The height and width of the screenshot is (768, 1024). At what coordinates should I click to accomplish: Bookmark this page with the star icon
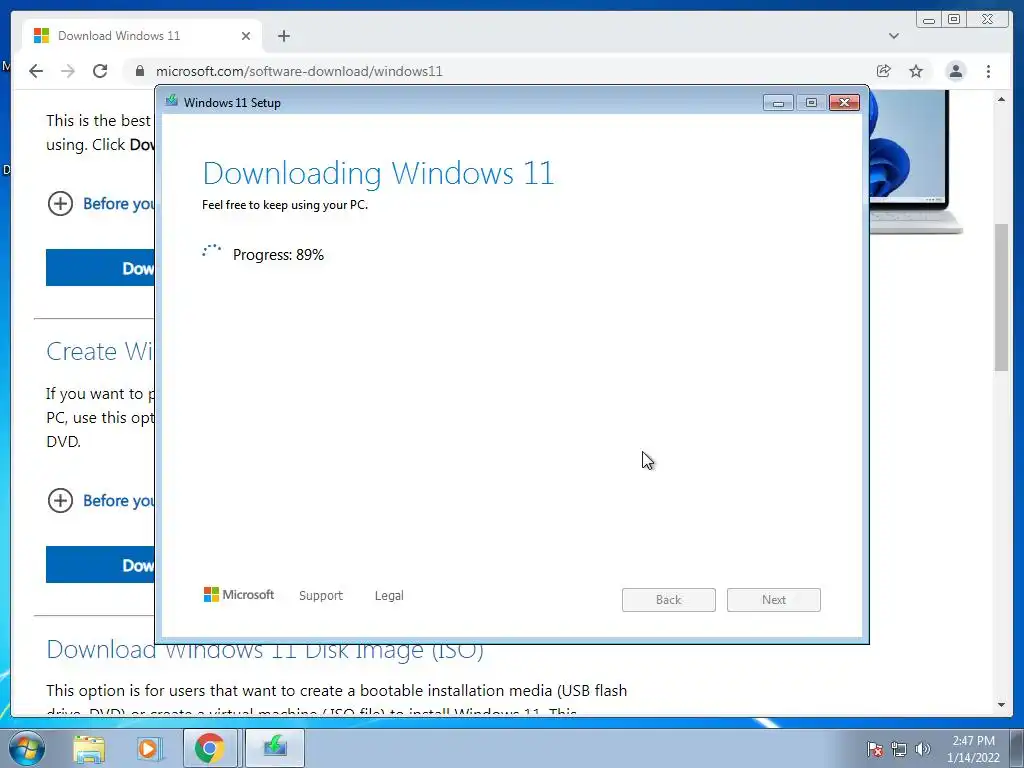coord(916,71)
